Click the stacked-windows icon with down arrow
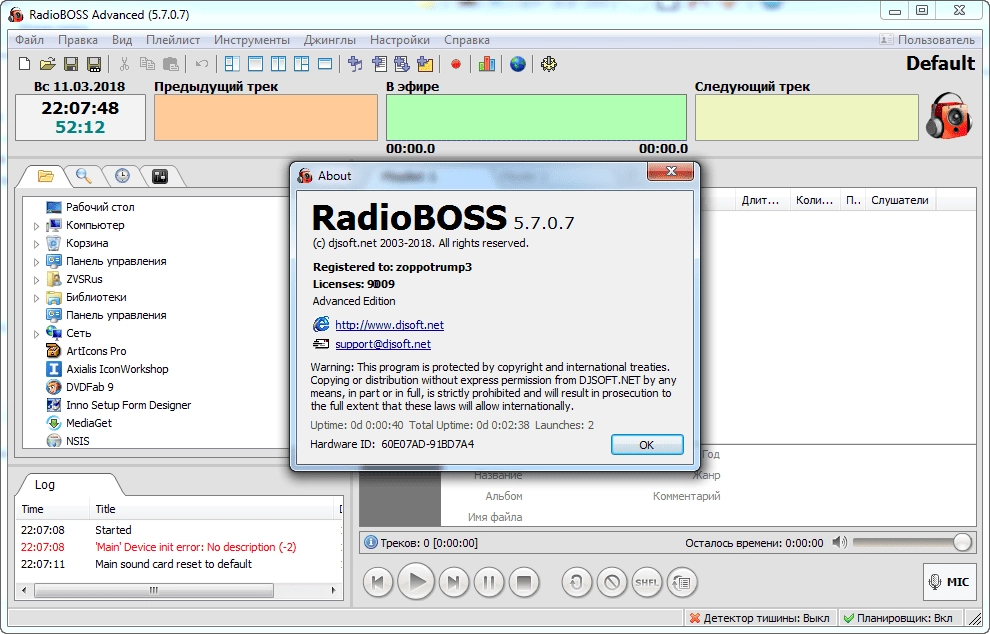 click(x=402, y=64)
